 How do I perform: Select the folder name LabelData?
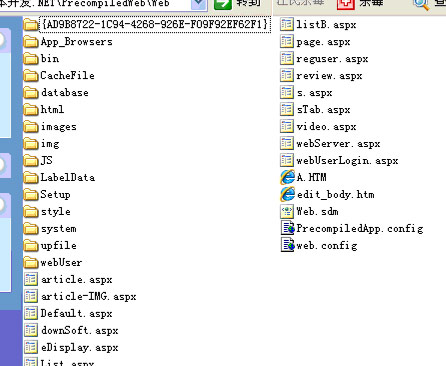point(67,178)
